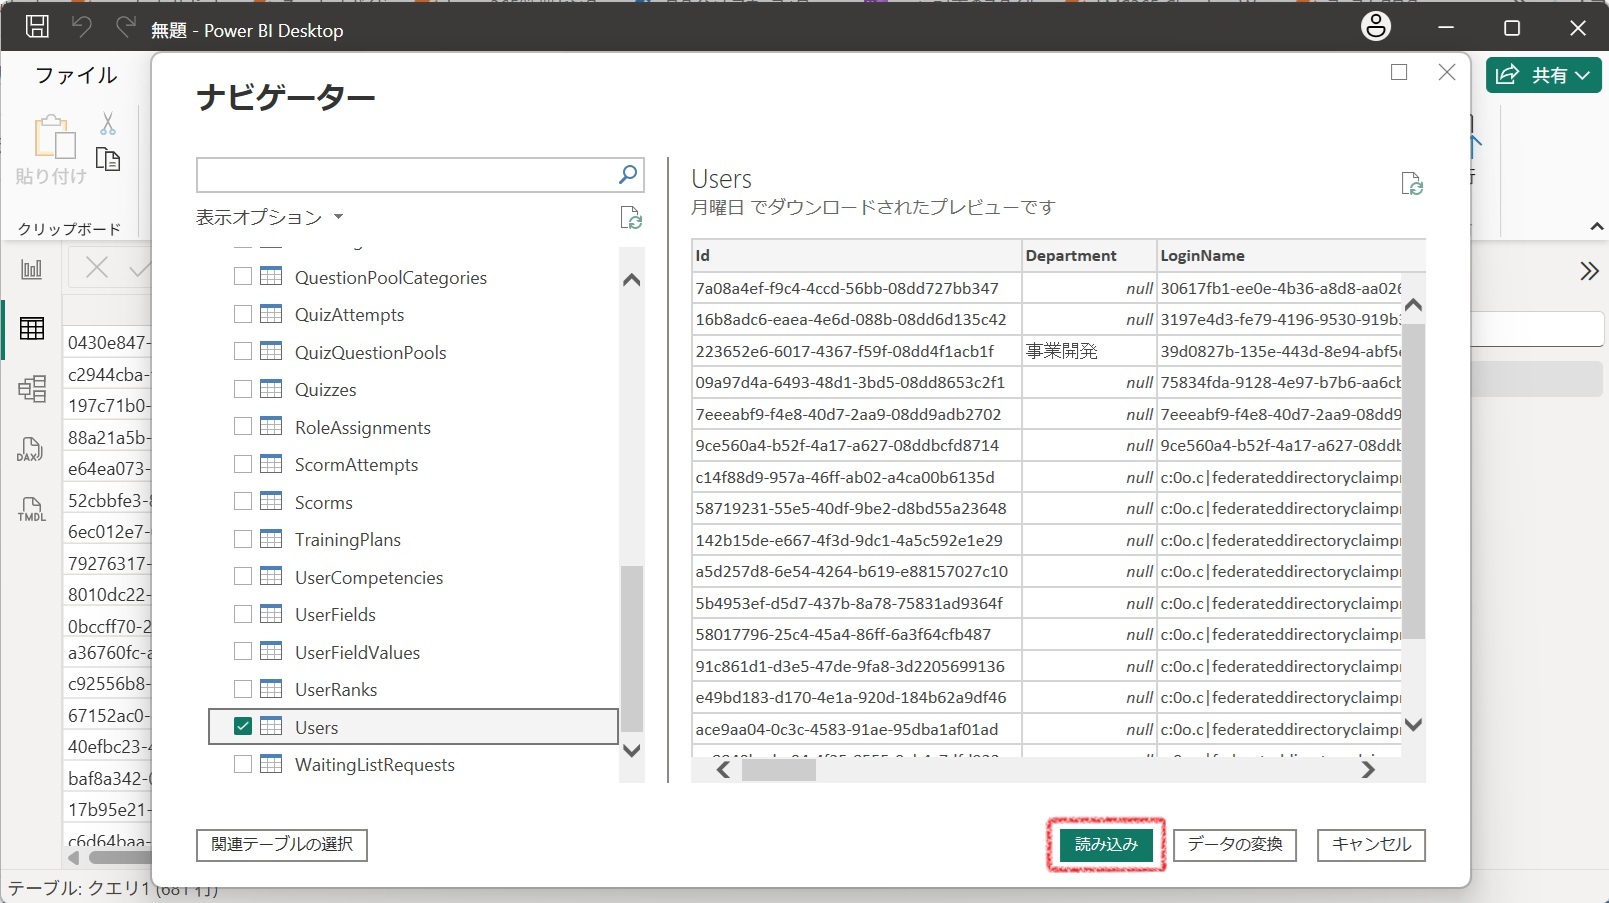Click the データの変換 transform button
This screenshot has height=903, width=1609.
[x=1234, y=844]
